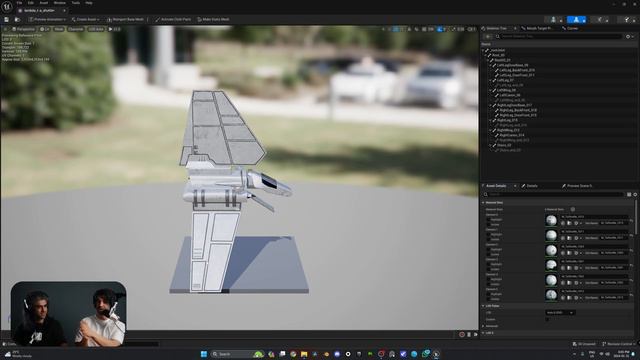Click the Asset Details search field

click(553, 194)
